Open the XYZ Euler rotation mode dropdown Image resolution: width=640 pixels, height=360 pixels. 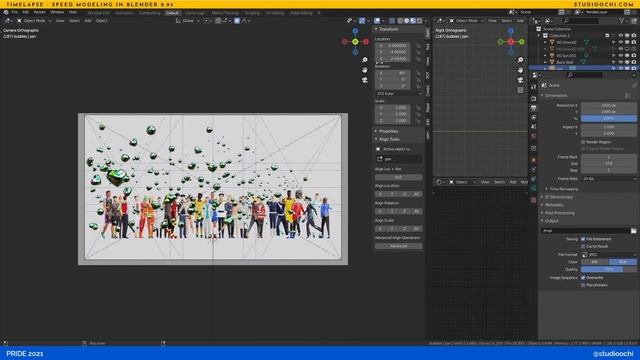398,94
